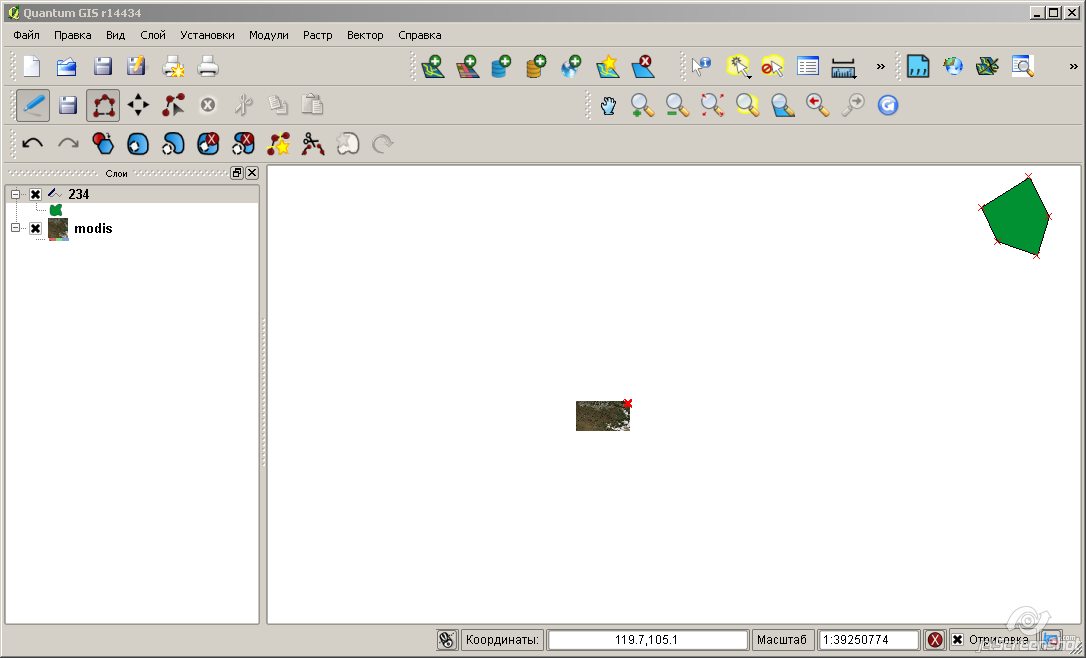Click the coordinates field showing 119.7,105.1
This screenshot has height=658, width=1086.
tap(648, 639)
